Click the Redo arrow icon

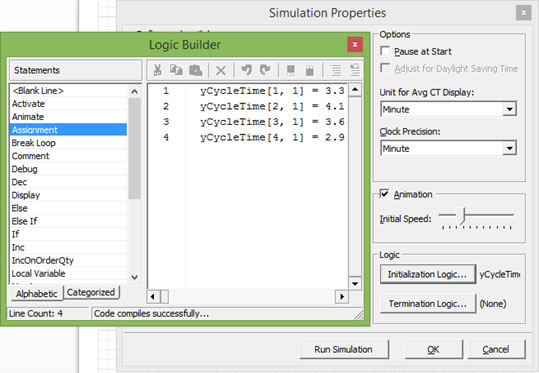(x=265, y=70)
